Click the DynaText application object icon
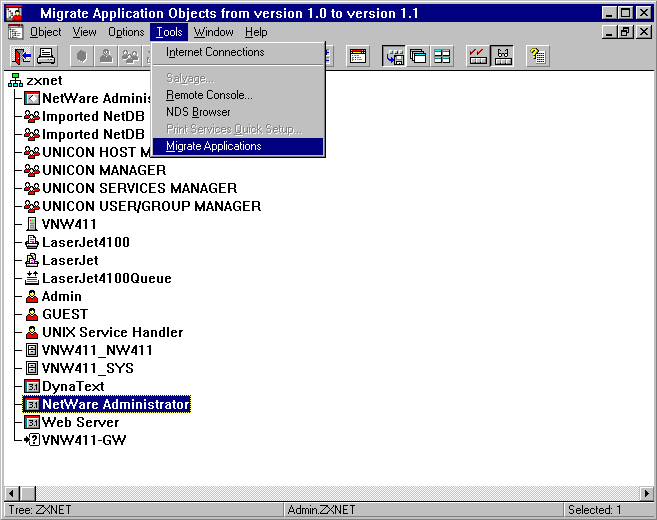Screen dimensions: 657x520 (x=32, y=386)
